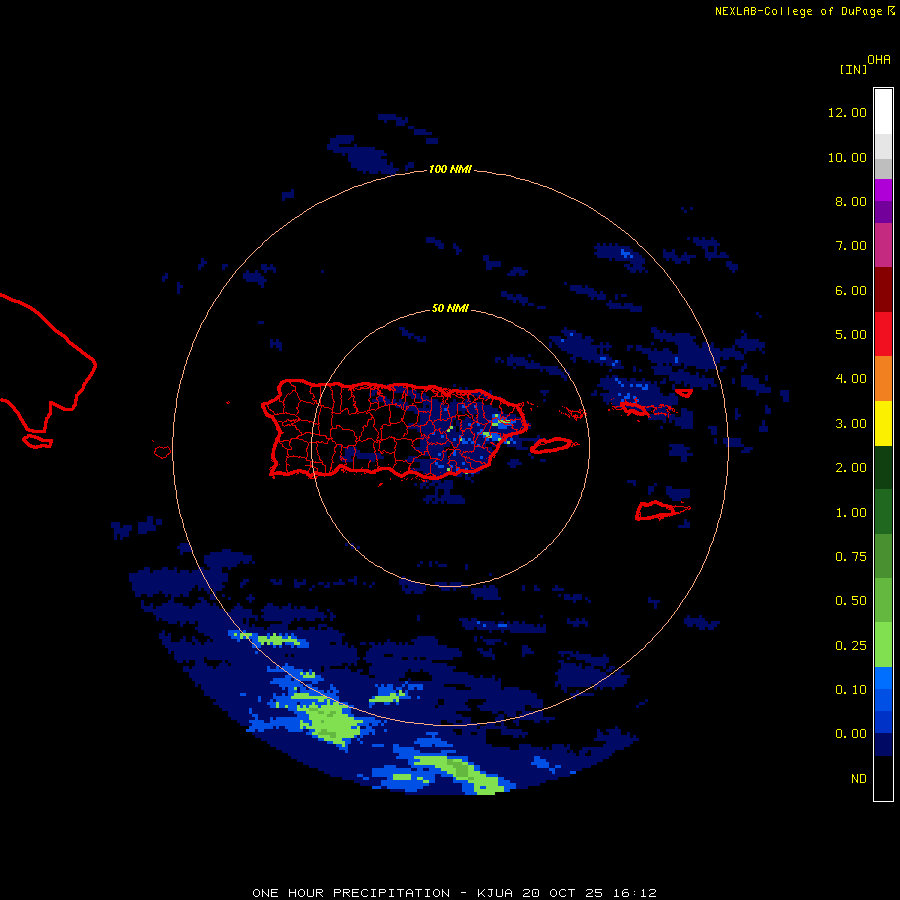Pick the yellow swatch beside 3.00
Viewport: 900px width, 900px height.
pyautogui.click(x=883, y=423)
